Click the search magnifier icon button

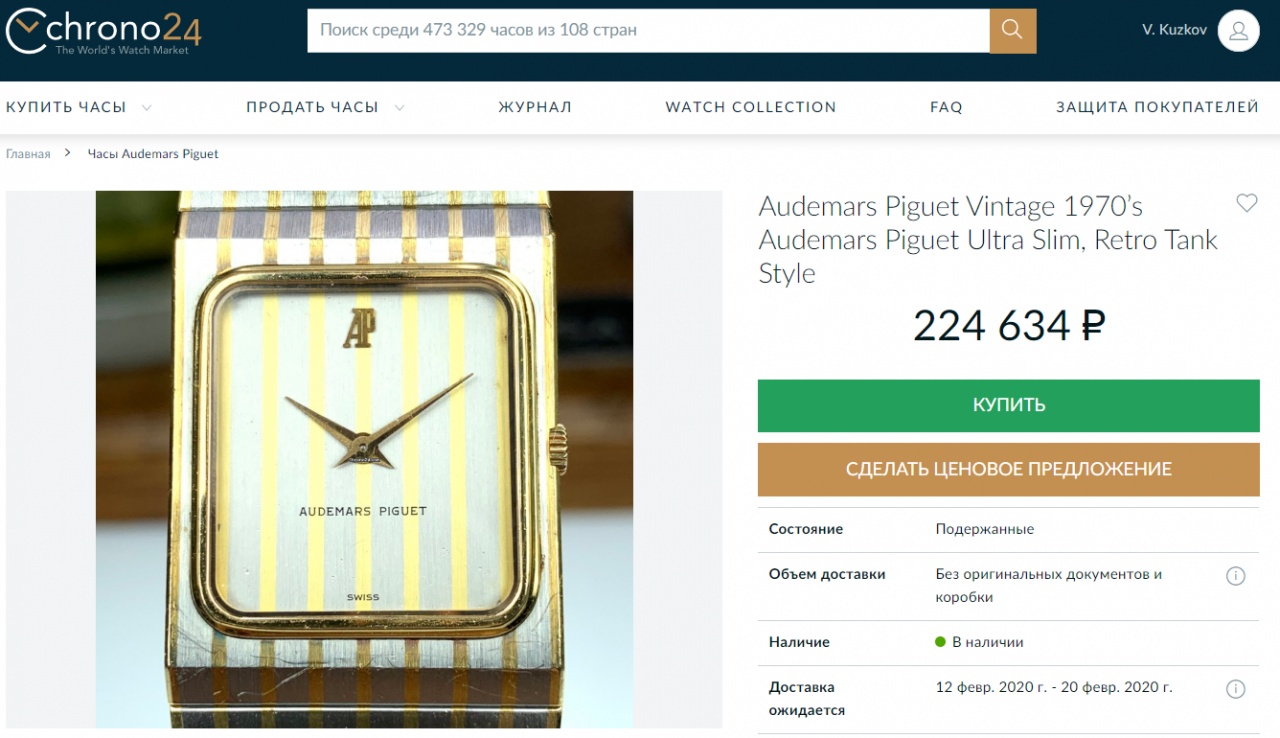1013,30
